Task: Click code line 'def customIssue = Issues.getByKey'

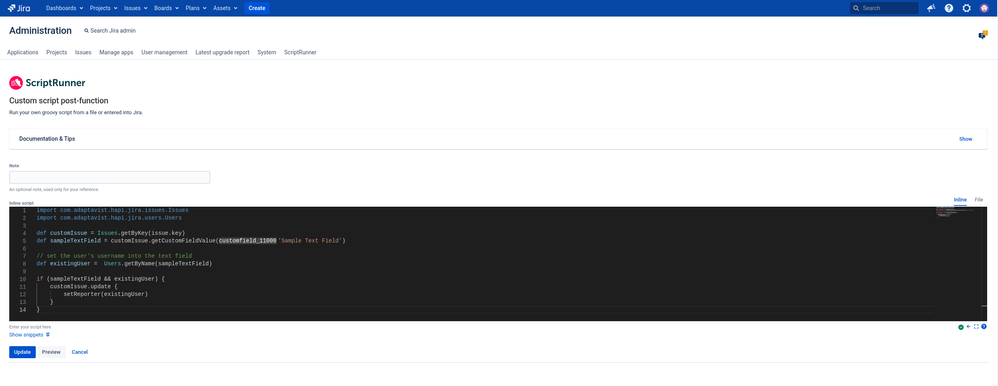Action: 111,233
